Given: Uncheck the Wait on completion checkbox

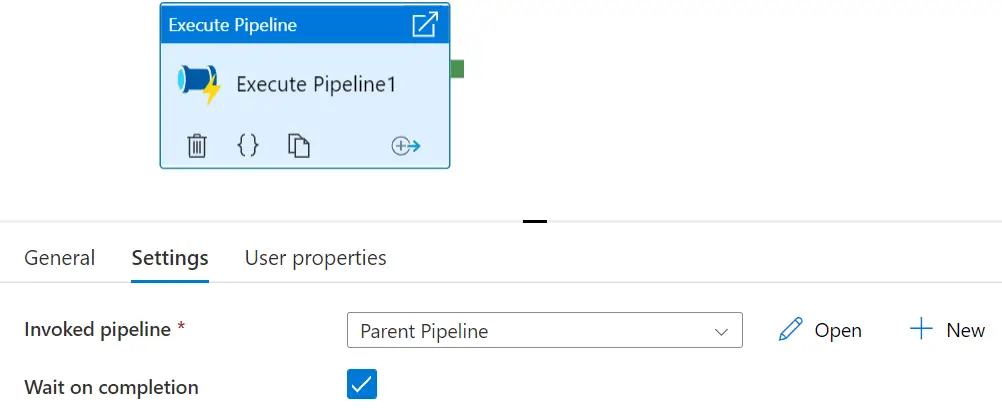Looking at the screenshot, I should click(x=362, y=384).
